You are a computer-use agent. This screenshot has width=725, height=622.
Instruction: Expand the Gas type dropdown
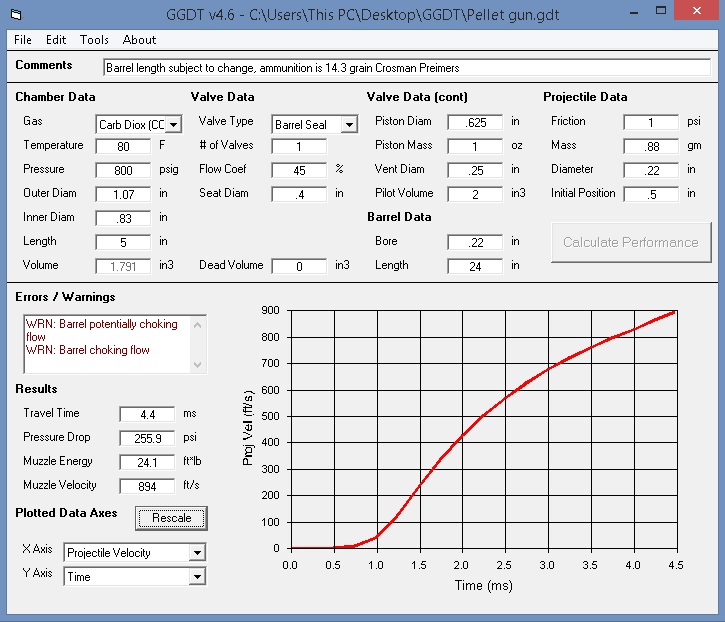(x=174, y=125)
